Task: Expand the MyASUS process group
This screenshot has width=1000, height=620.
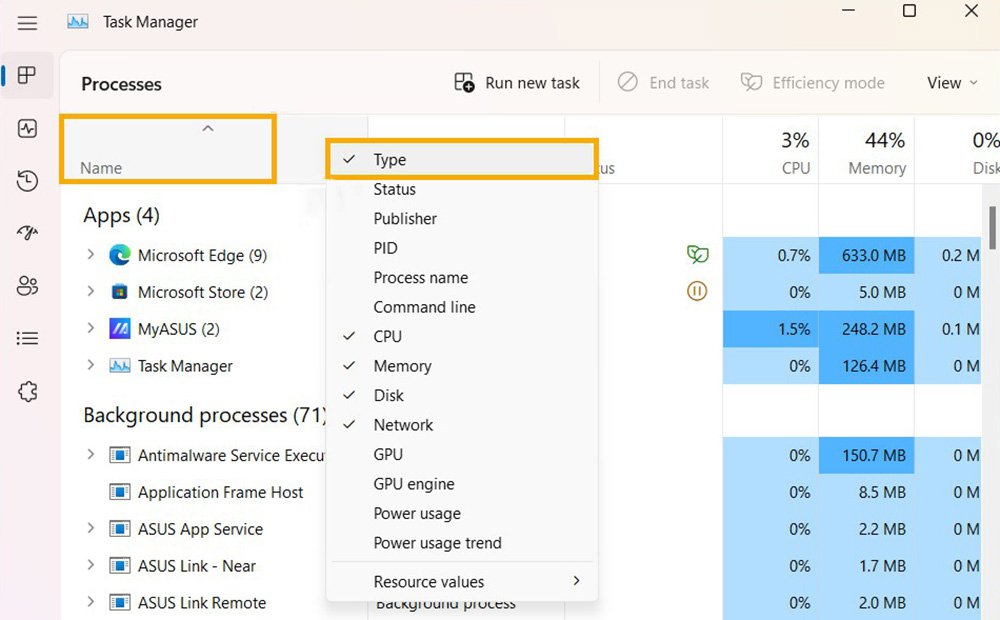Action: click(x=91, y=328)
